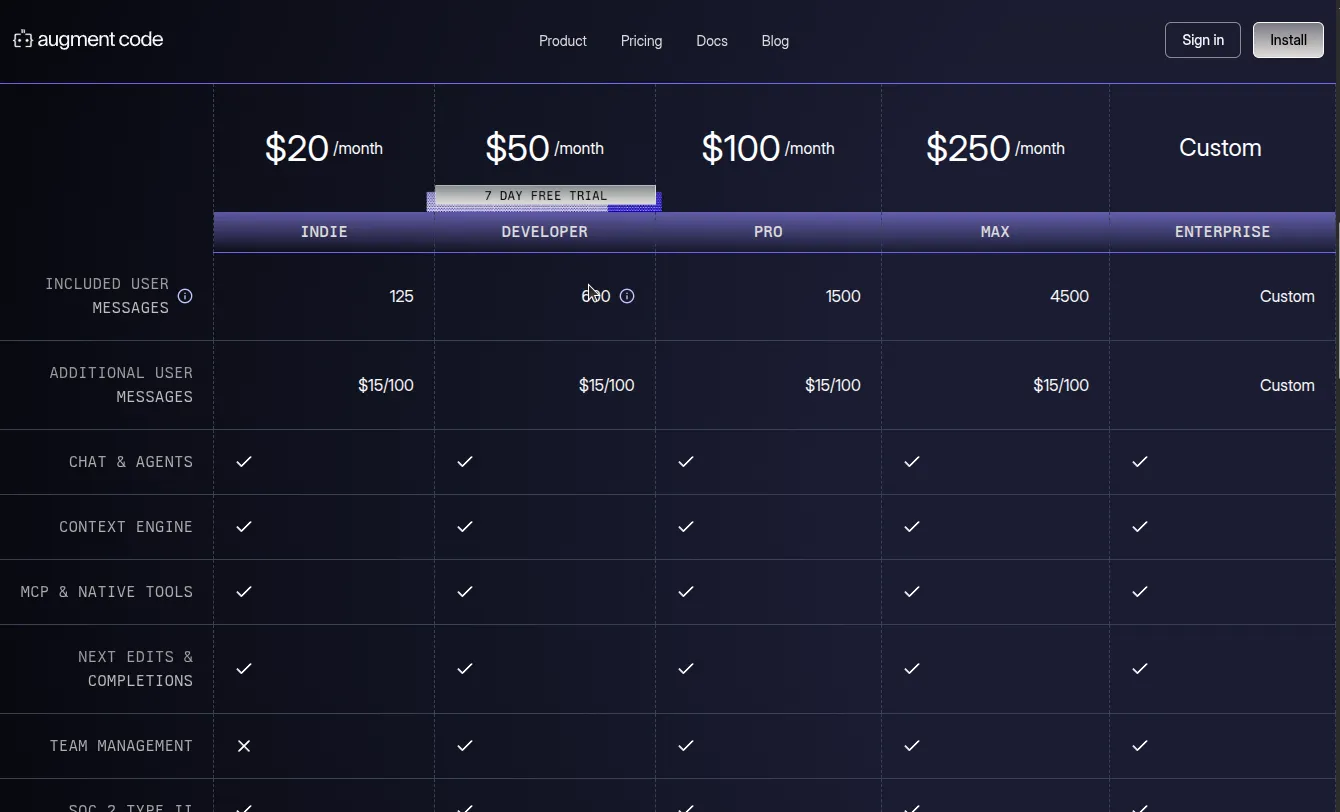Click the Developer Next Edits & Completions checkmark
This screenshot has width=1340, height=812.
465,669
